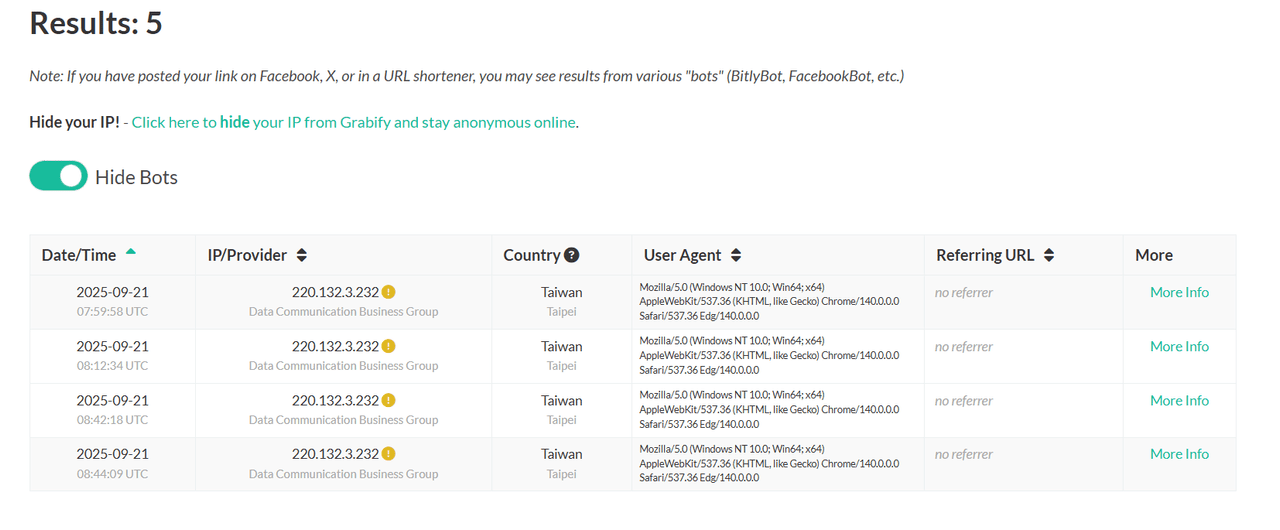Click Taiwan in the 07:59:58 UTC row
This screenshot has height=530, width=1280.
click(x=562, y=292)
